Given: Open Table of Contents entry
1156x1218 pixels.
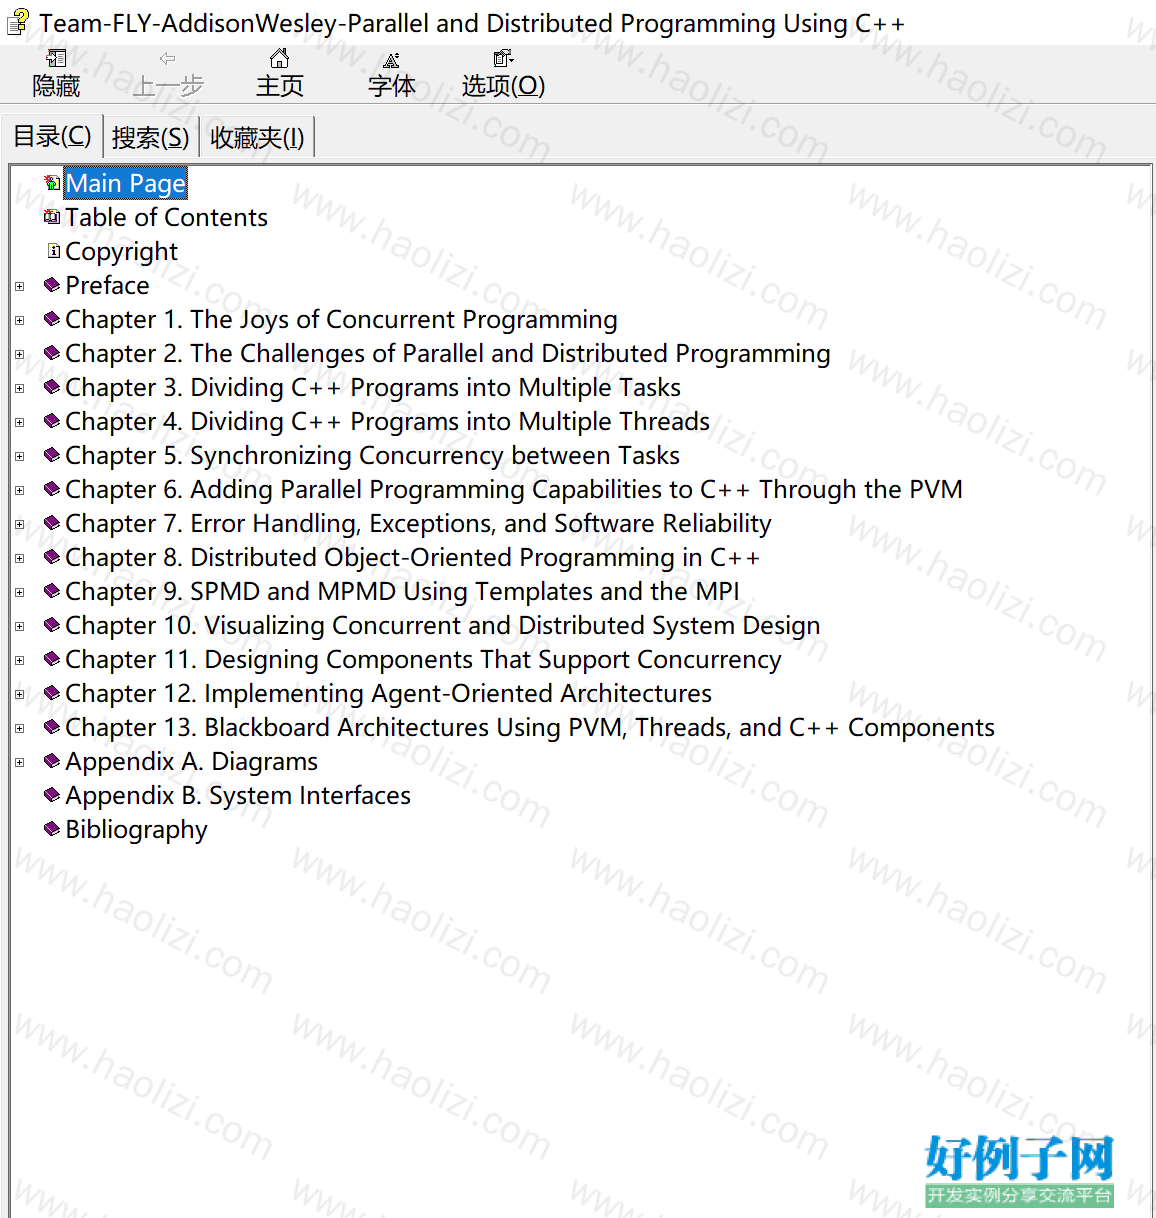Looking at the screenshot, I should [x=166, y=217].
